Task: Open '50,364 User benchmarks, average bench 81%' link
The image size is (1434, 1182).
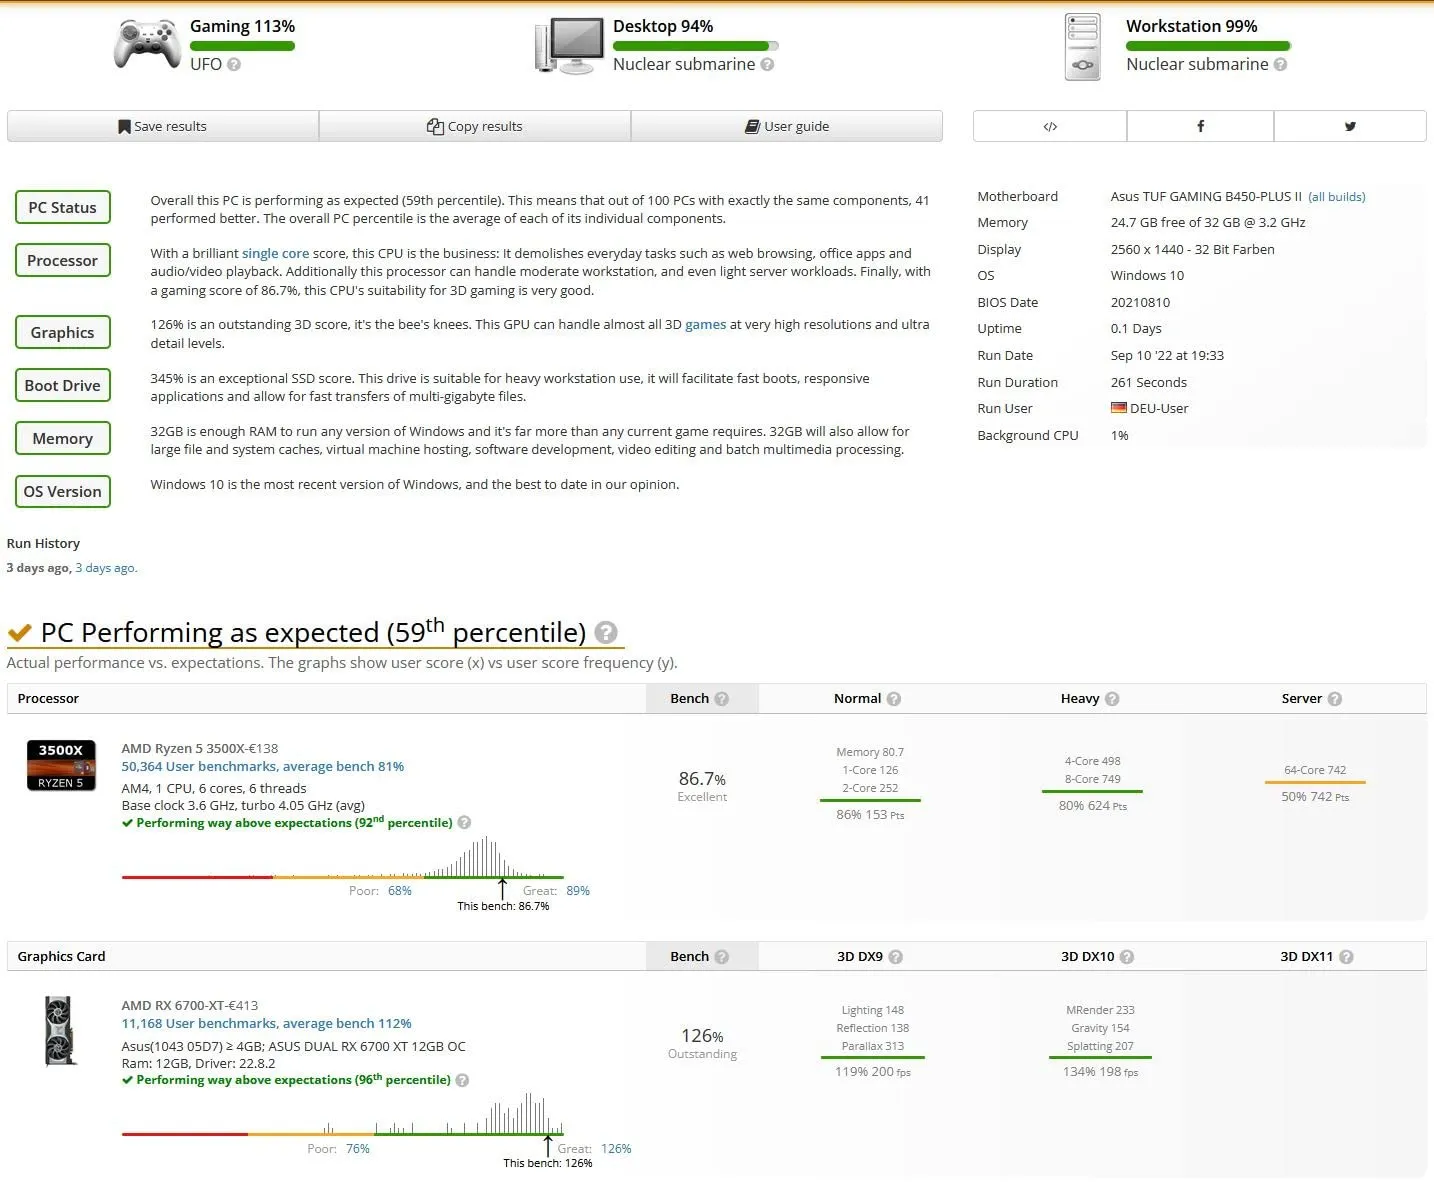Action: (x=263, y=767)
